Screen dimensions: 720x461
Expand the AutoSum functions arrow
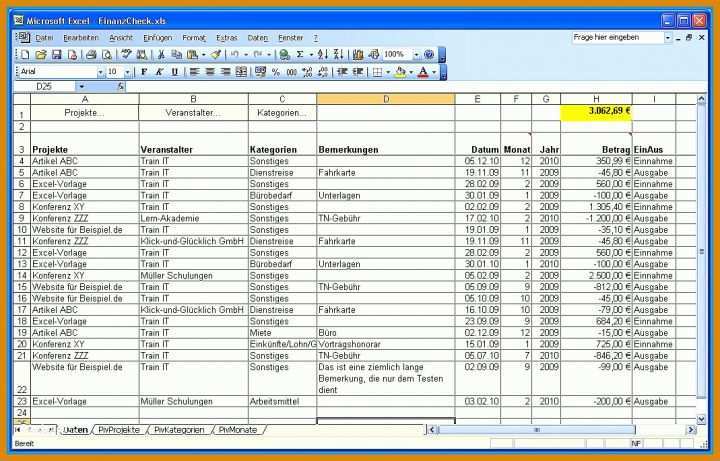[x=311, y=55]
